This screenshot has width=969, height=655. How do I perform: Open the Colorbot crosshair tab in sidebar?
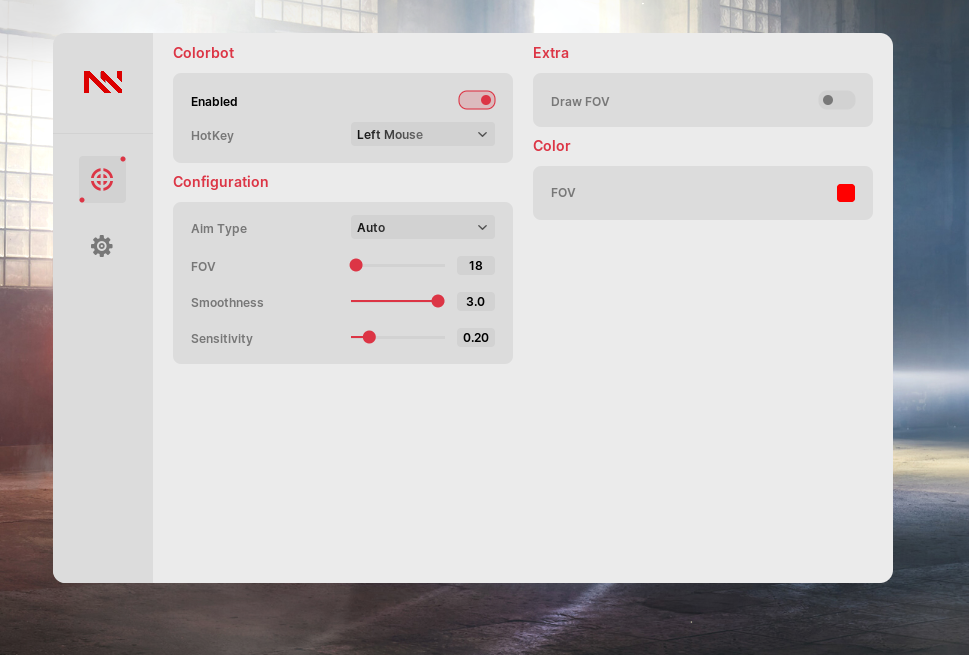tap(102, 180)
